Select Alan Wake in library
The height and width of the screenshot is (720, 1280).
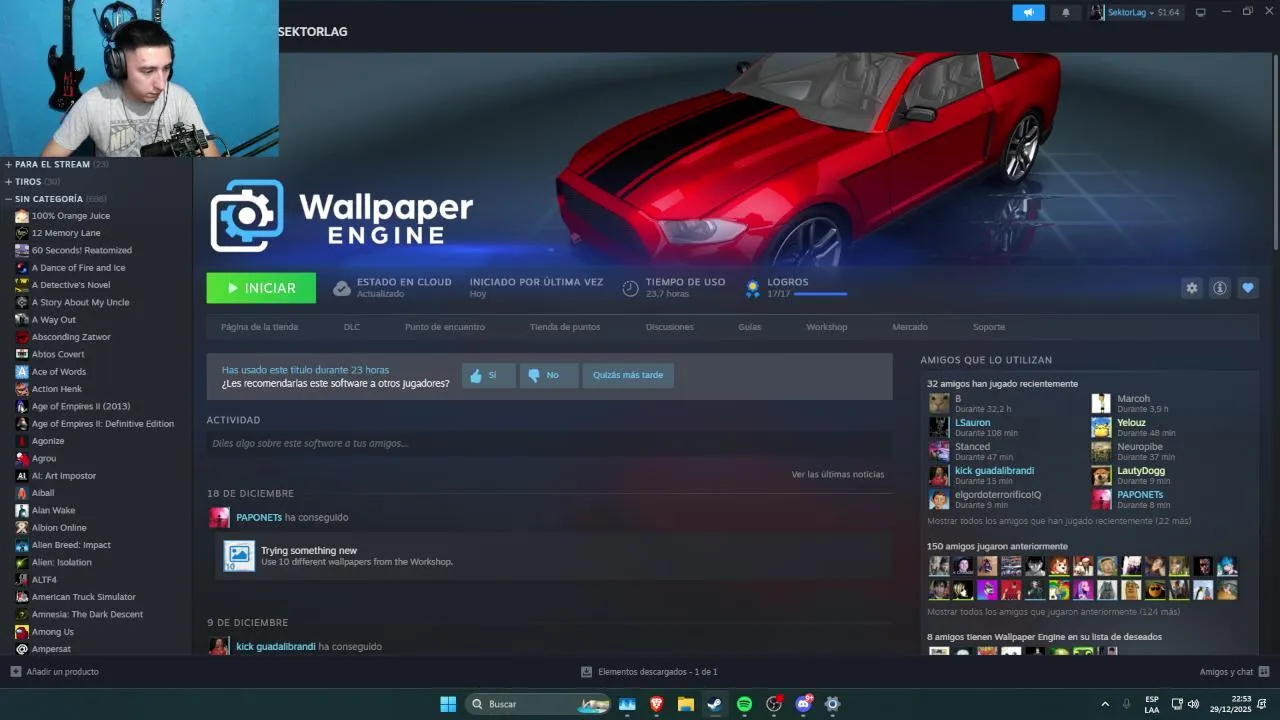tap(53, 510)
